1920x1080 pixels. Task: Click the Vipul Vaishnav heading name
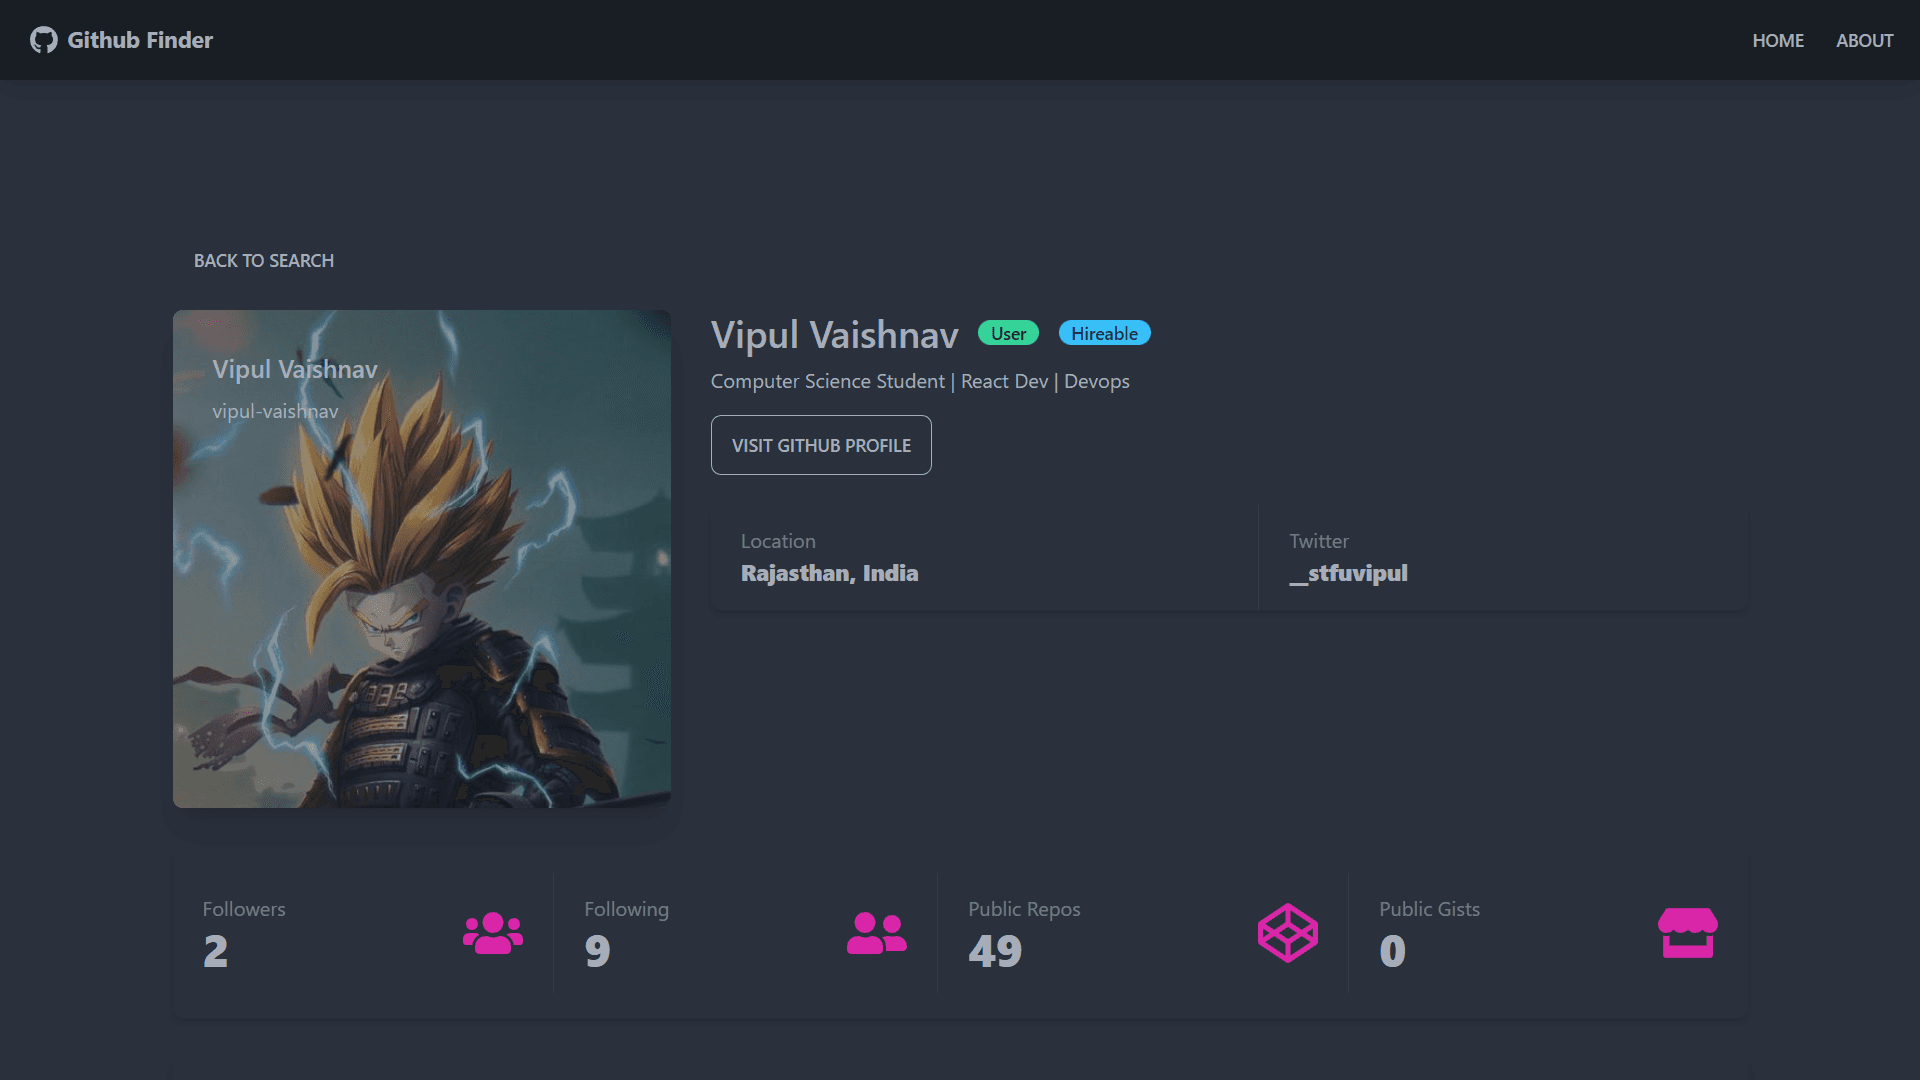834,335
